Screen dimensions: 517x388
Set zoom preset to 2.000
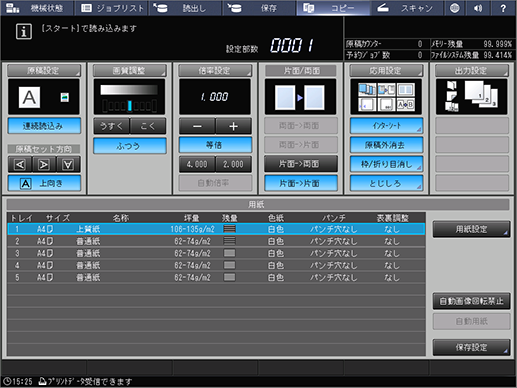(233, 164)
